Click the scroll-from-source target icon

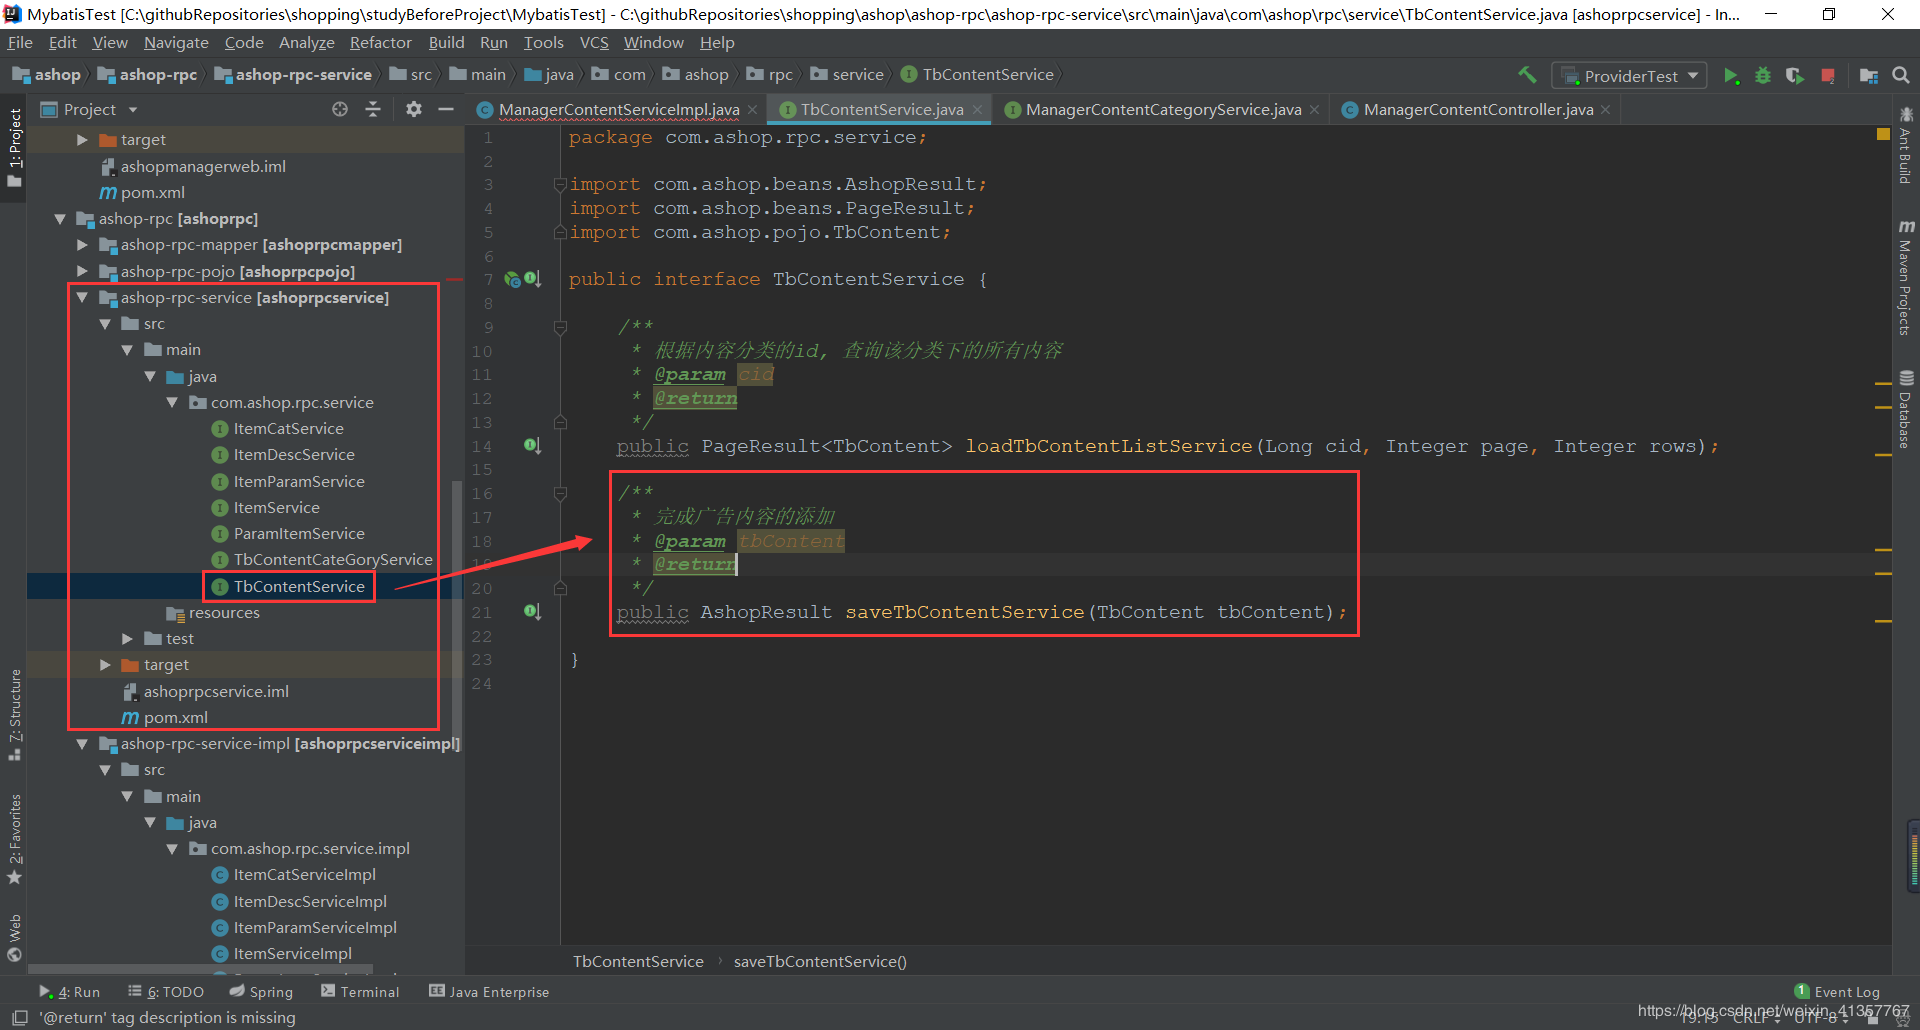click(x=340, y=109)
